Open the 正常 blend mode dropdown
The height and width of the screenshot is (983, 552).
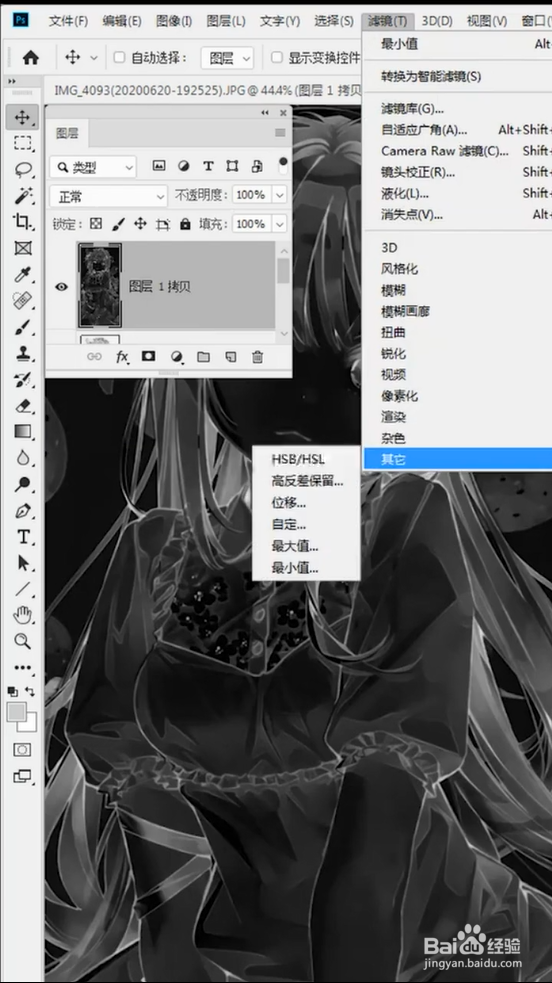[108, 197]
